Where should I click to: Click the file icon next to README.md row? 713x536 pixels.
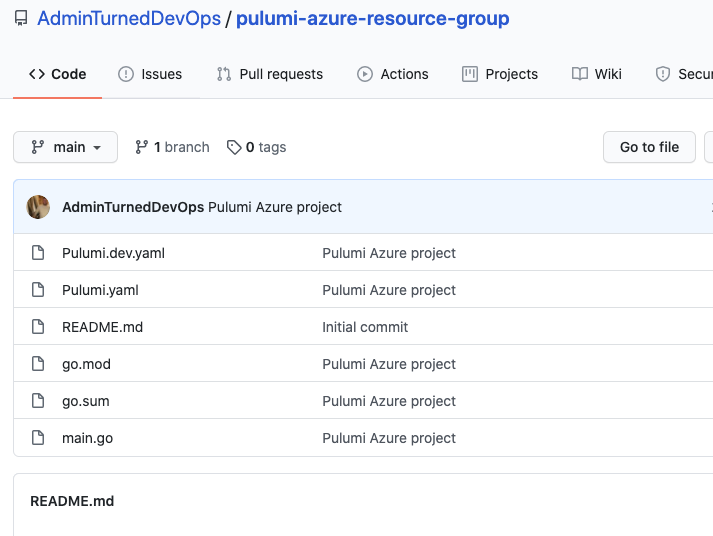pyautogui.click(x=38, y=327)
